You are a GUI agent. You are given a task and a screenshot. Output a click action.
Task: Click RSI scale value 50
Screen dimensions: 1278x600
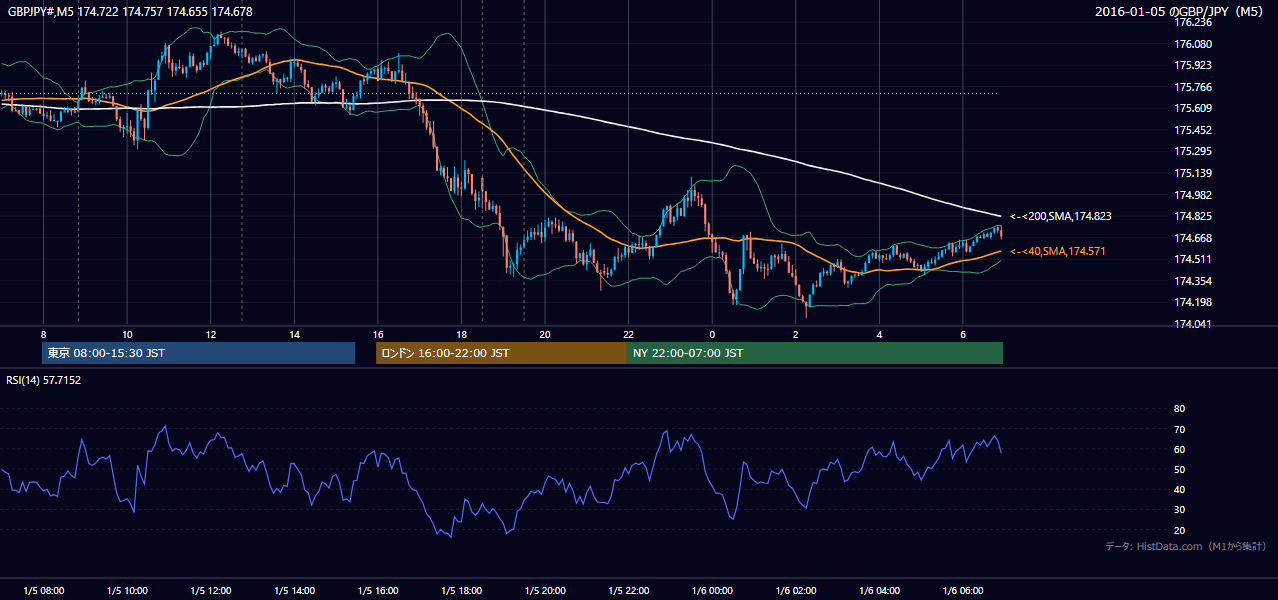pos(1179,469)
